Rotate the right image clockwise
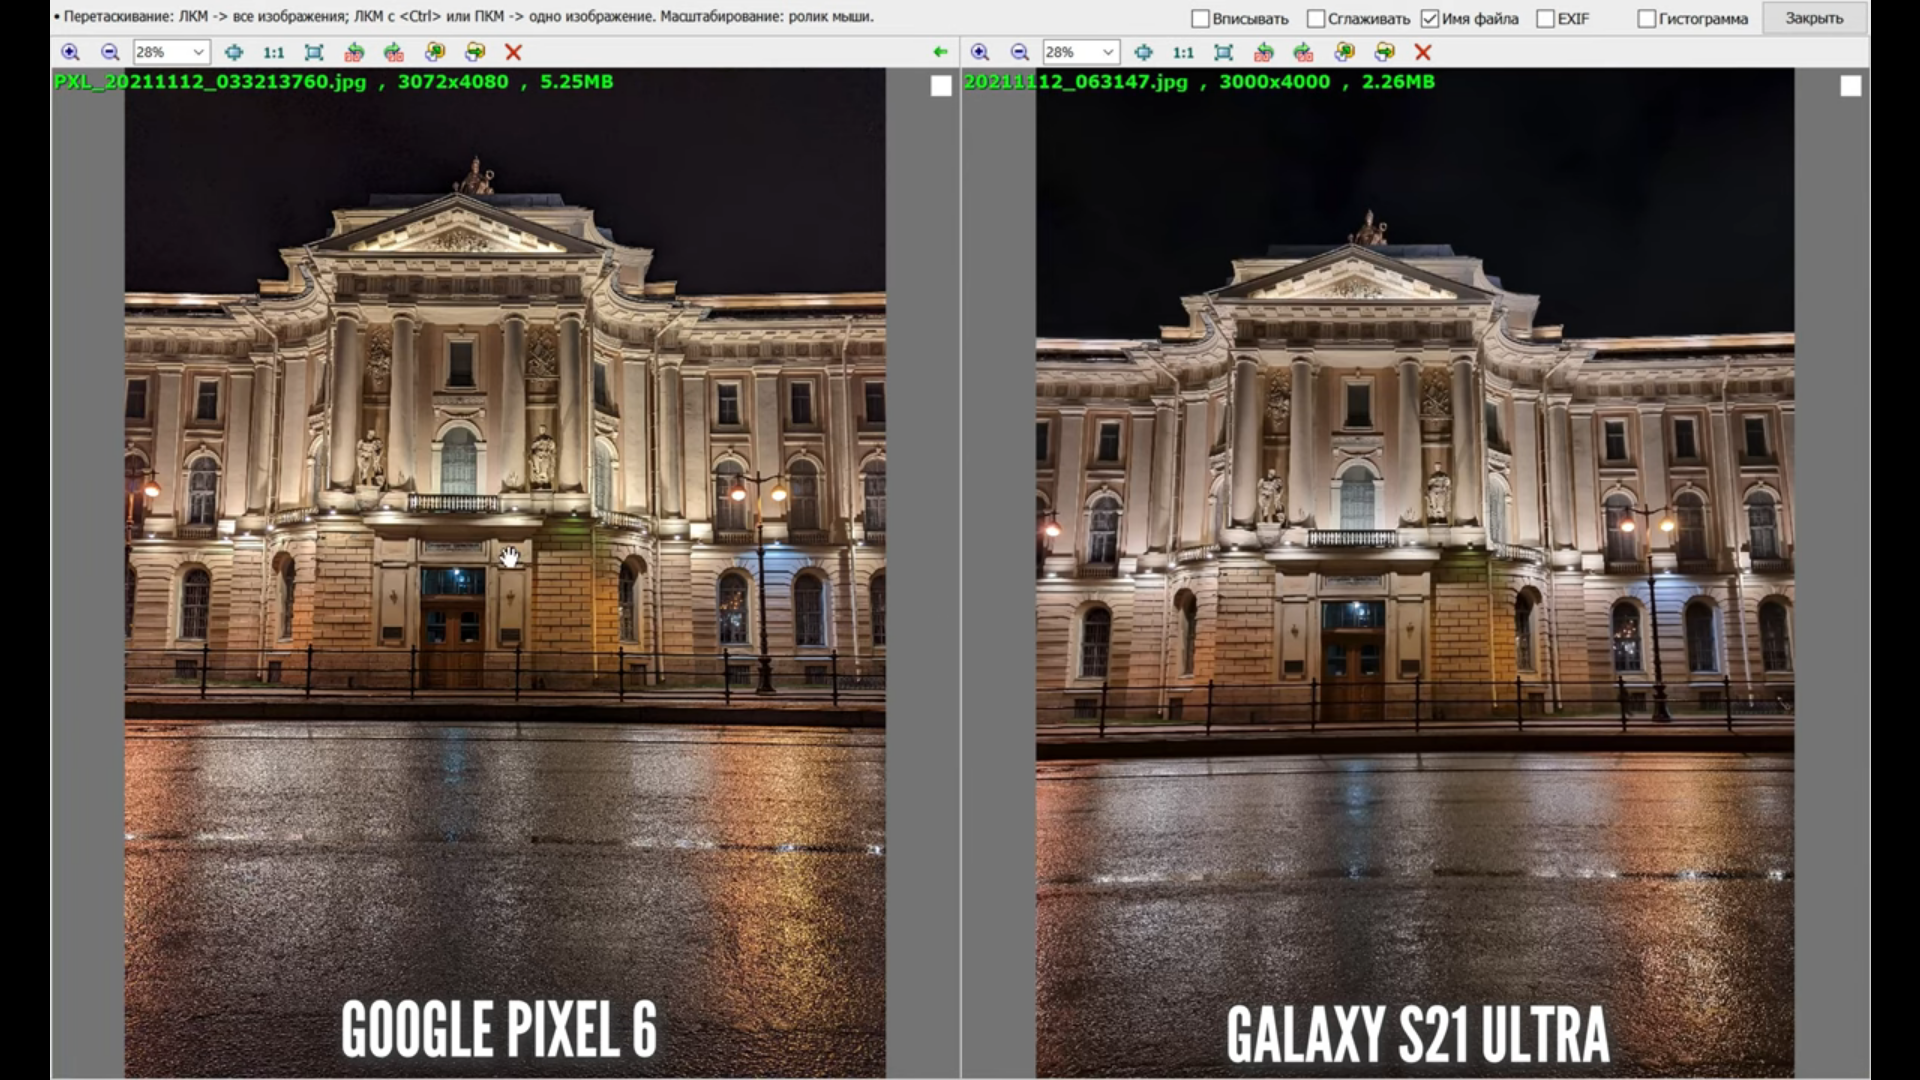Image resolution: width=1920 pixels, height=1080 pixels. 1304,52
